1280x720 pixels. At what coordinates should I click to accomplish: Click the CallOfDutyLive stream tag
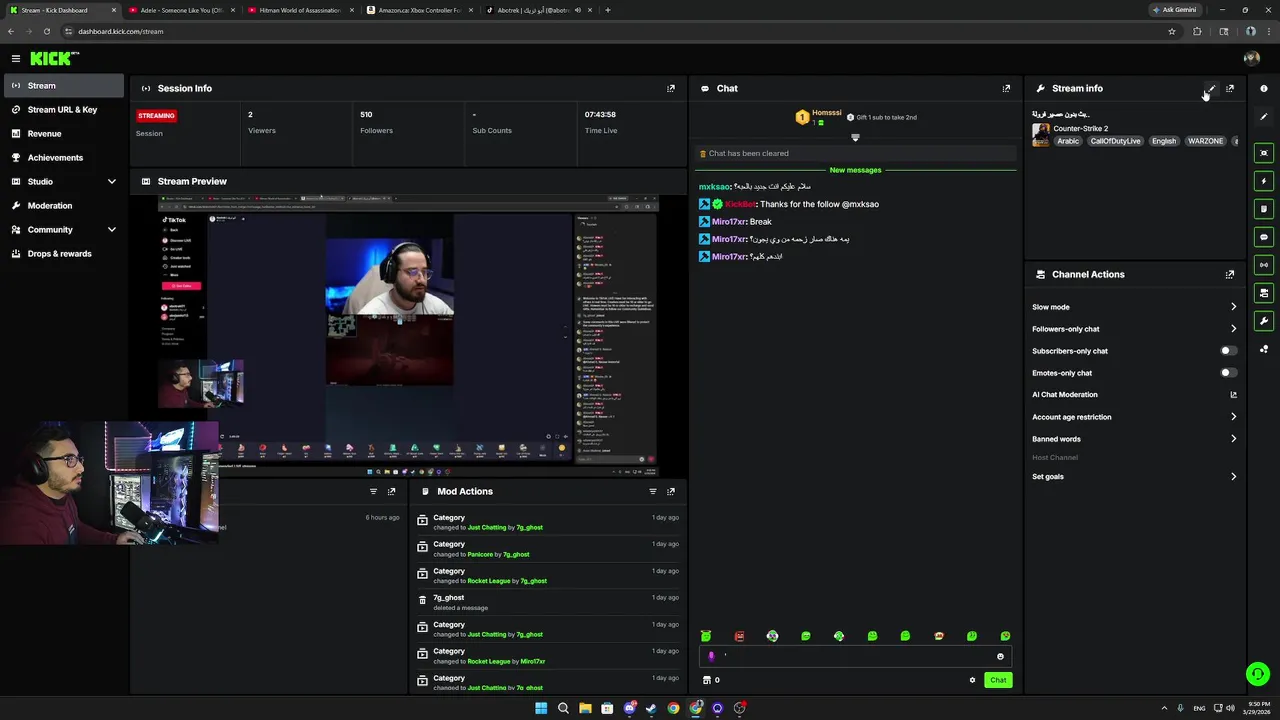(x=1115, y=141)
